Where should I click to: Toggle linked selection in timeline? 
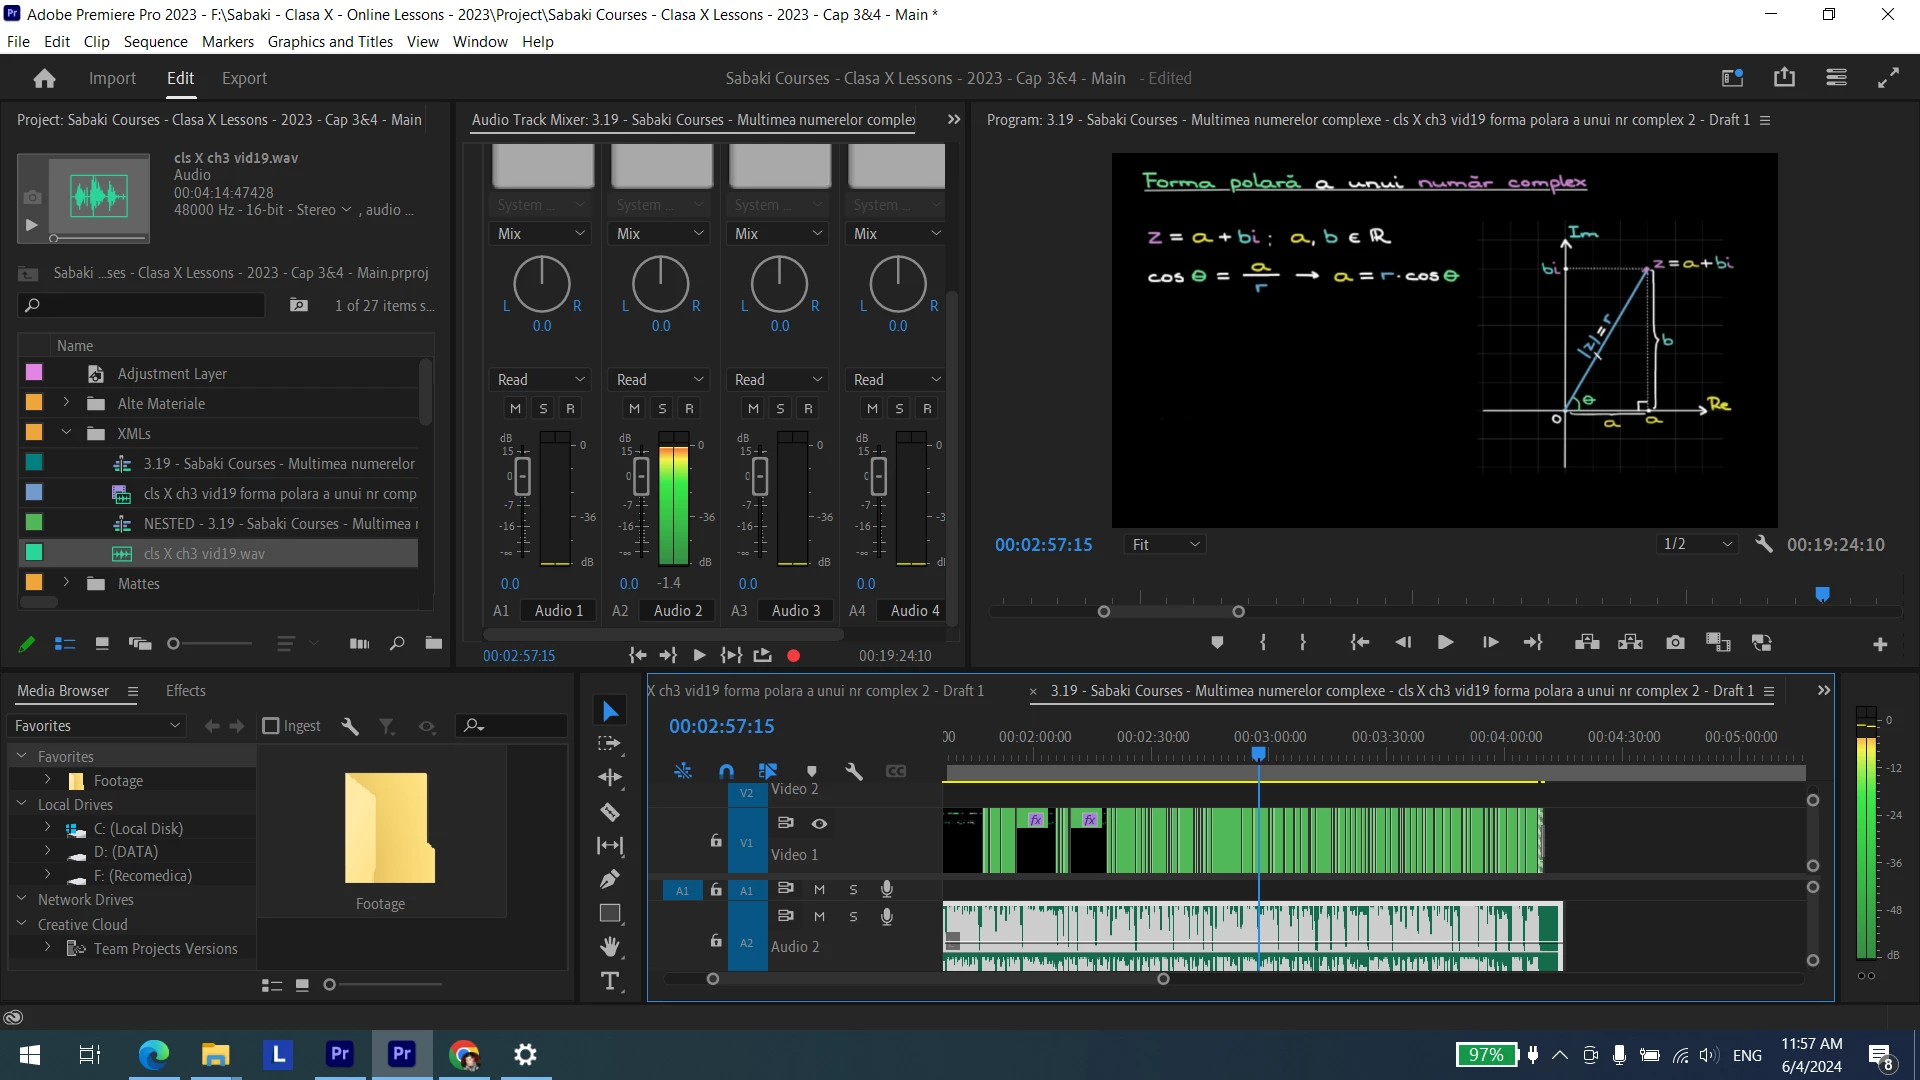click(767, 771)
